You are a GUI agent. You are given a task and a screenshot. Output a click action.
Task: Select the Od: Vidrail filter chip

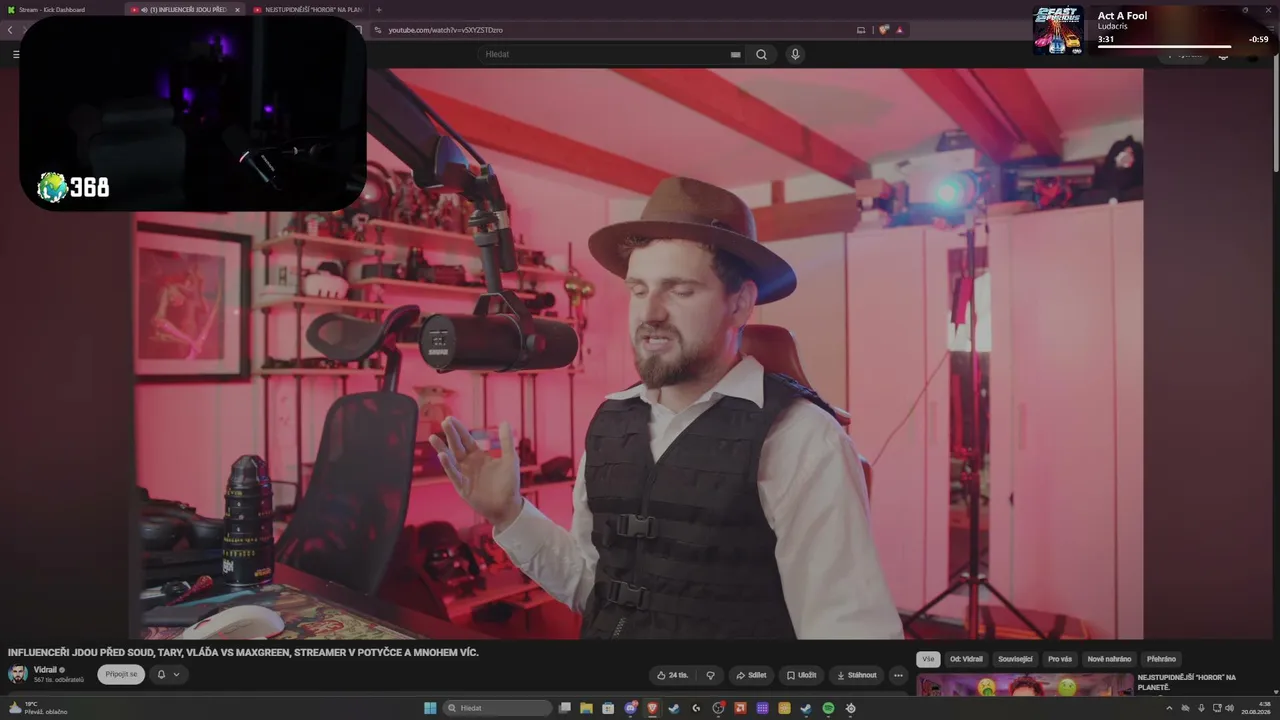(x=967, y=659)
